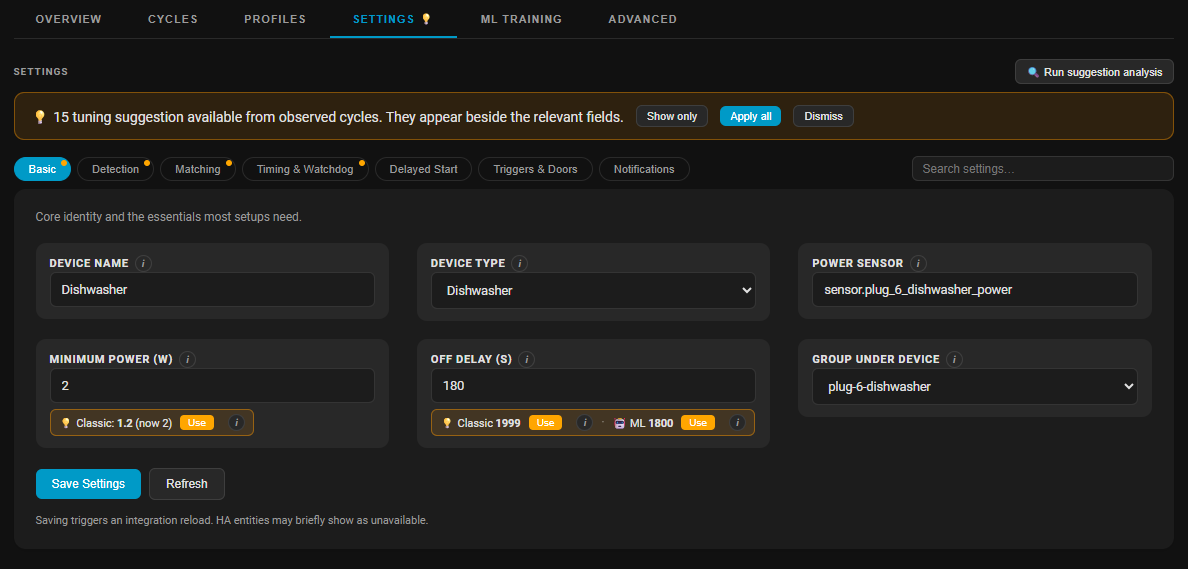Click the Save Settings button
Screen dimensions: 1188x569
(89, 484)
